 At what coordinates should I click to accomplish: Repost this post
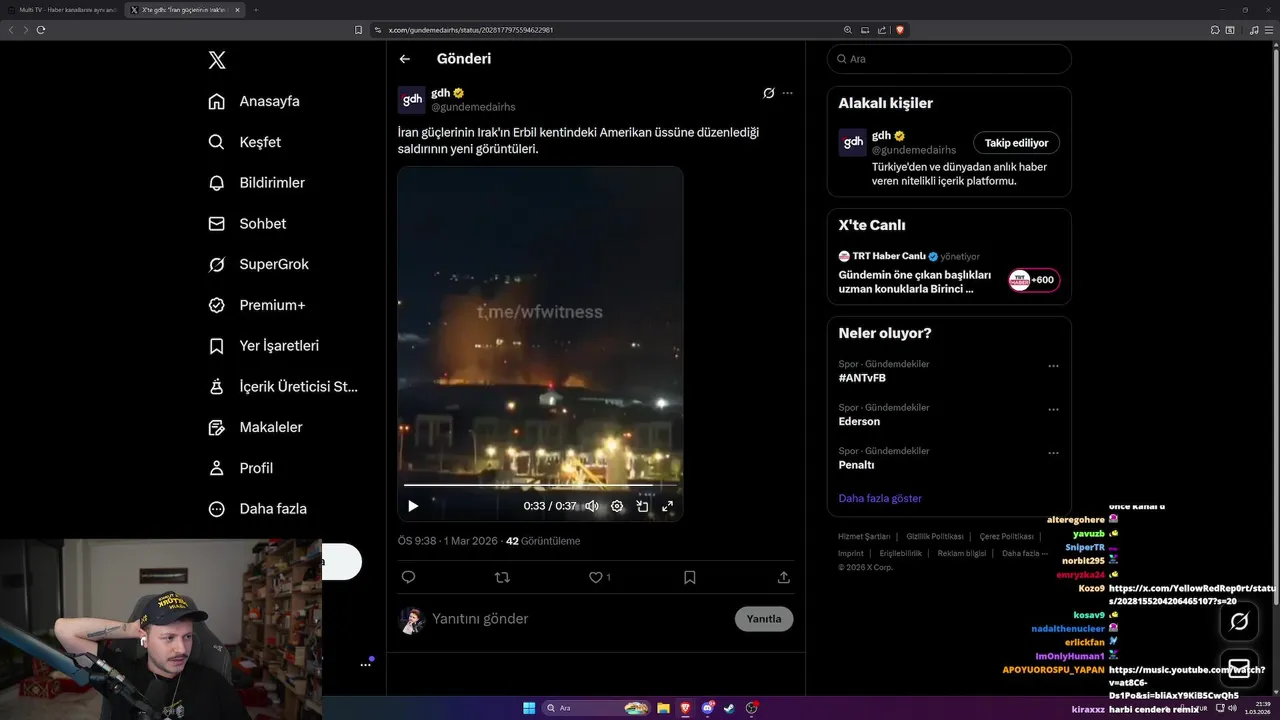[x=502, y=577]
